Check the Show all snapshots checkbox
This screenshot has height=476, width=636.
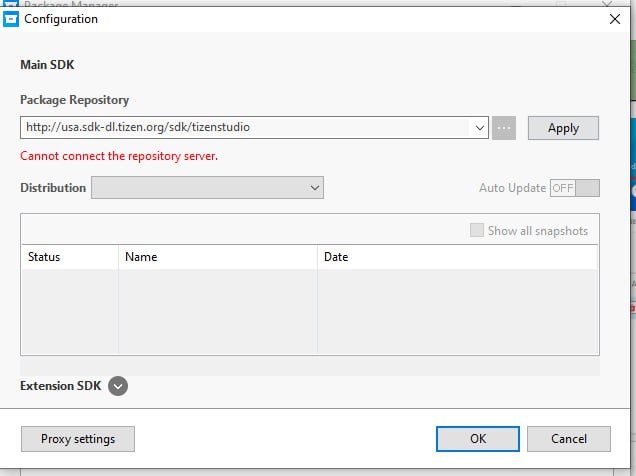(477, 231)
